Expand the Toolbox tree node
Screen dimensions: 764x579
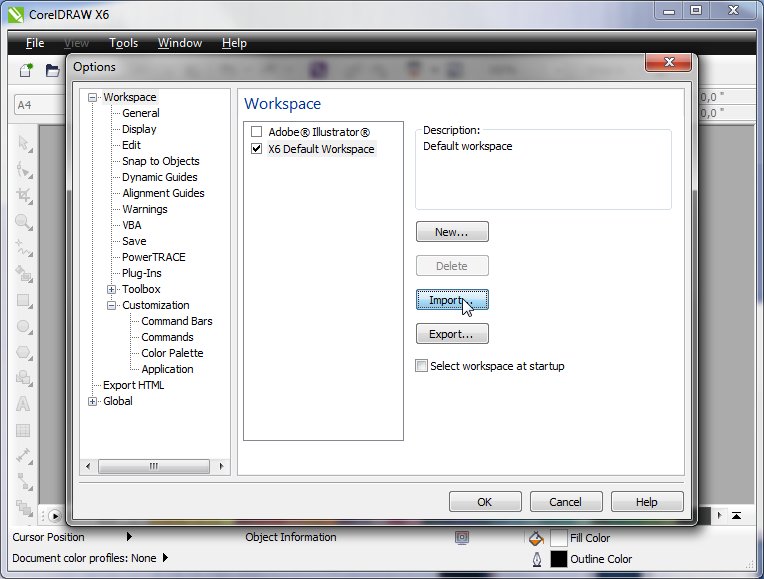tap(112, 289)
